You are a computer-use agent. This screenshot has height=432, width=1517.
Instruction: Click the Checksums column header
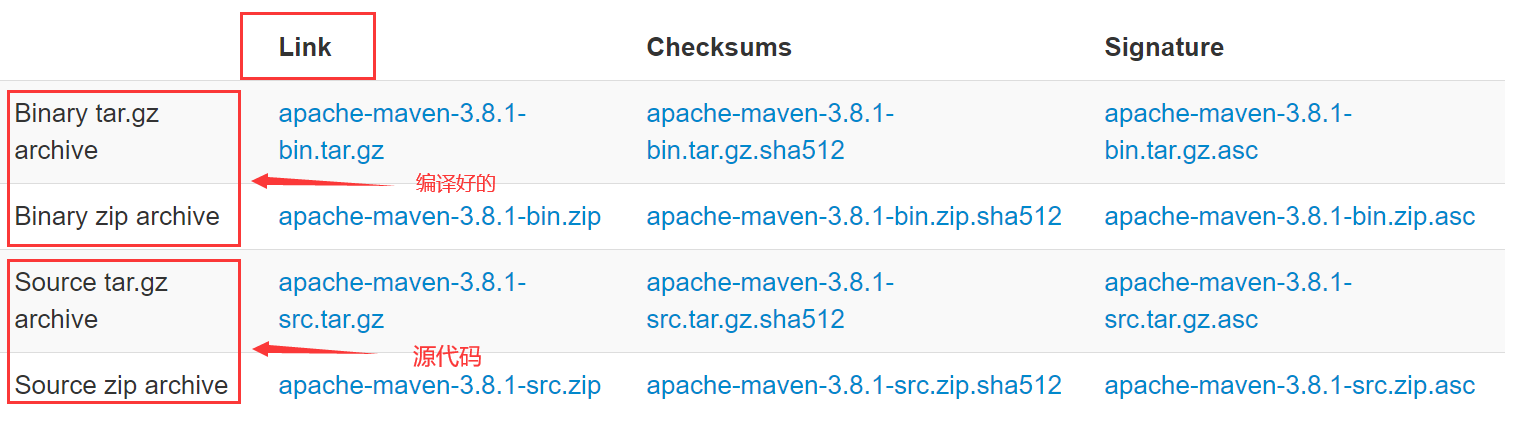(718, 47)
